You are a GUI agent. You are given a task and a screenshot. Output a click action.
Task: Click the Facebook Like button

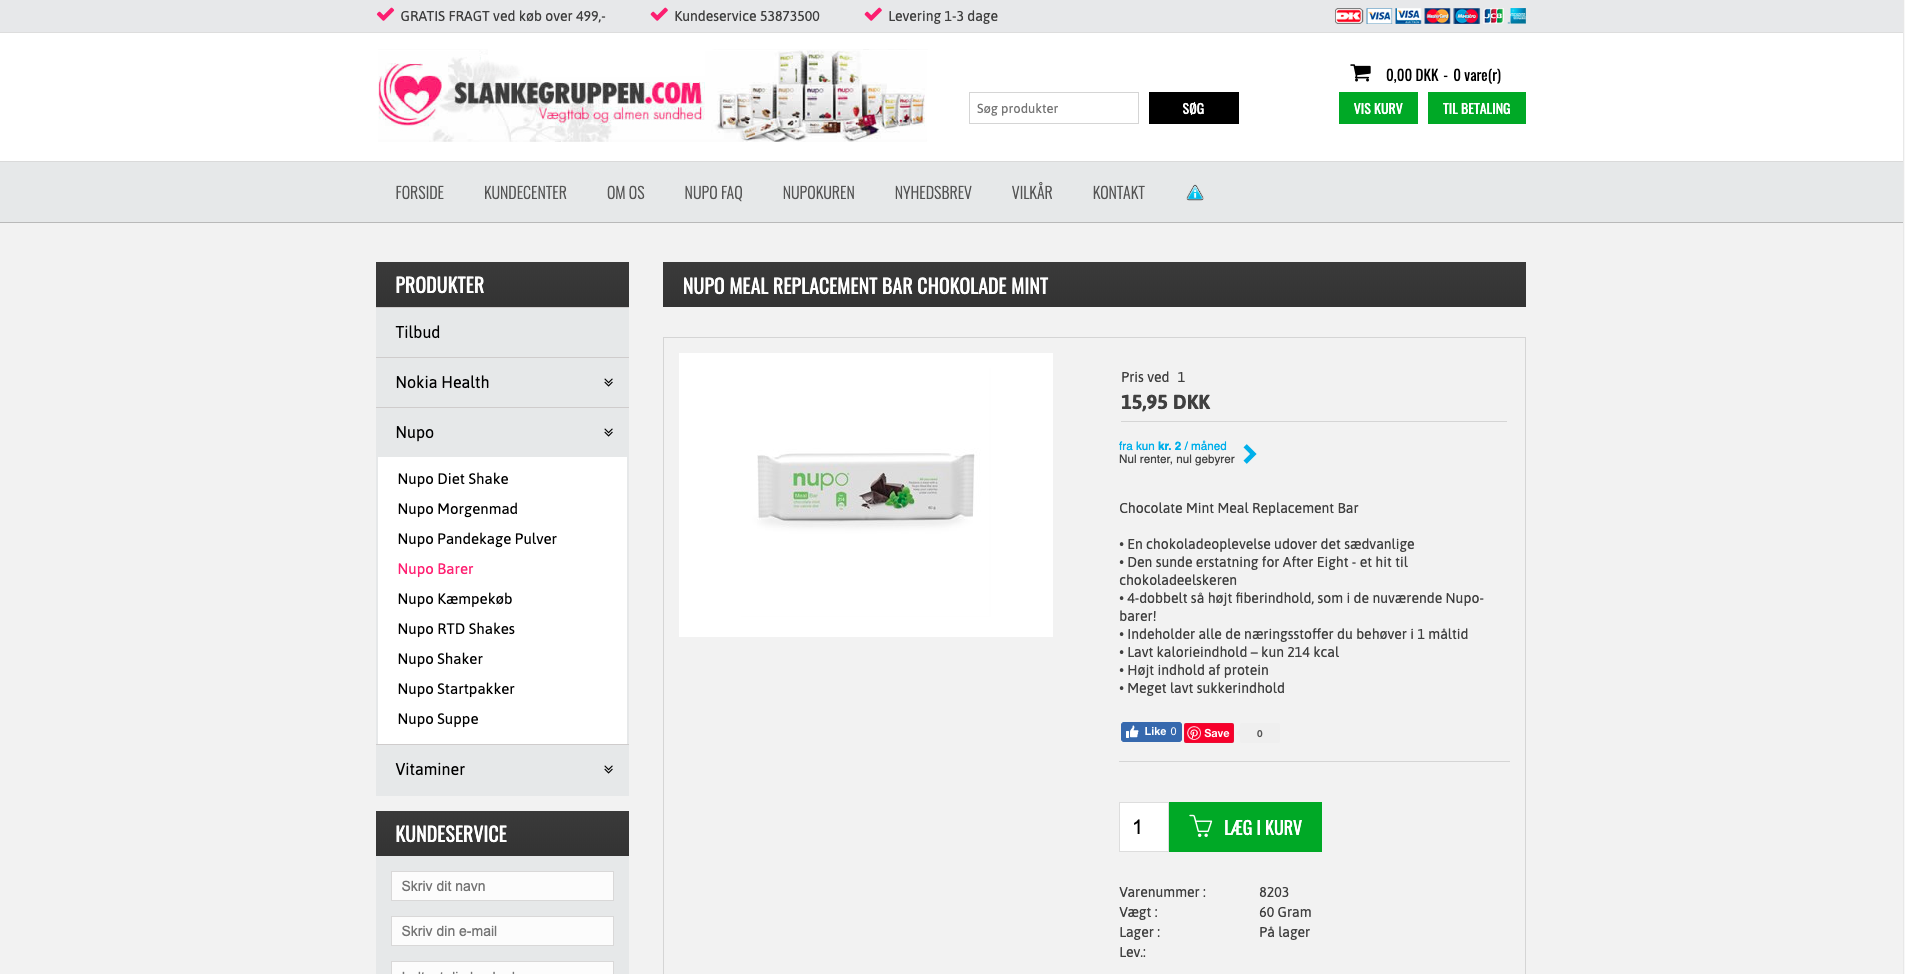click(1151, 732)
